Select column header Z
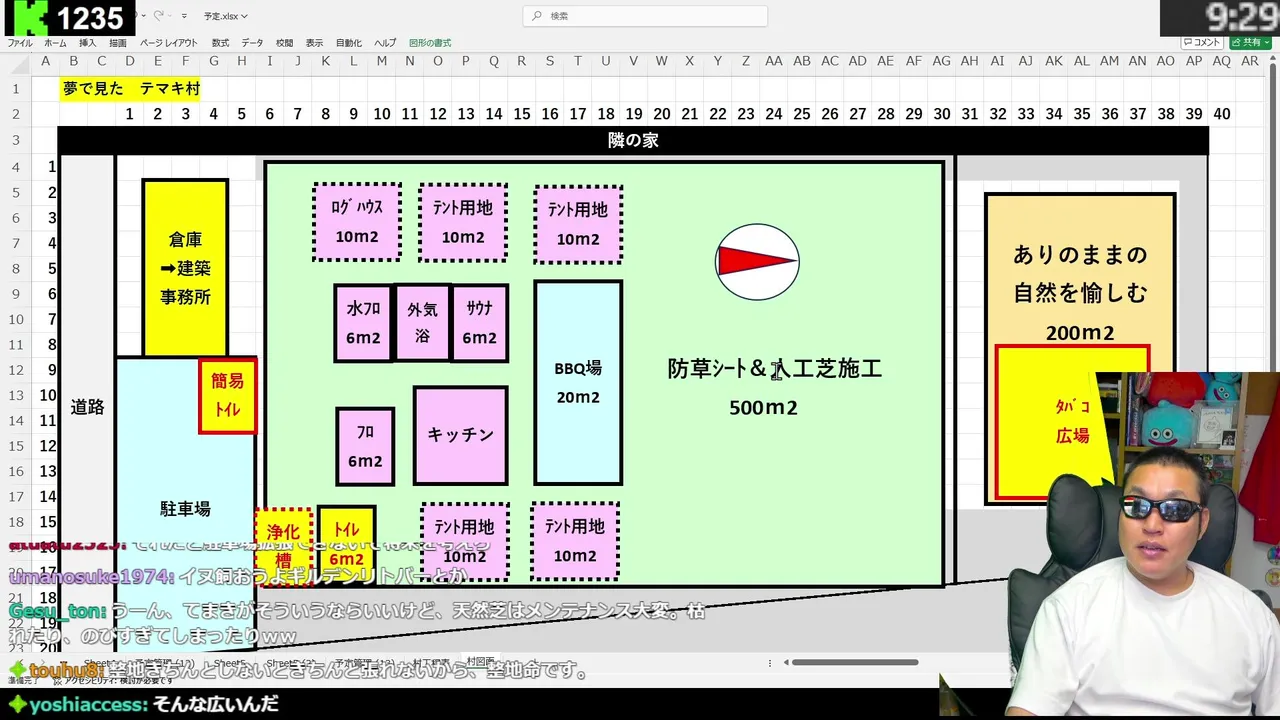Image resolution: width=1280 pixels, height=720 pixels. coord(745,61)
